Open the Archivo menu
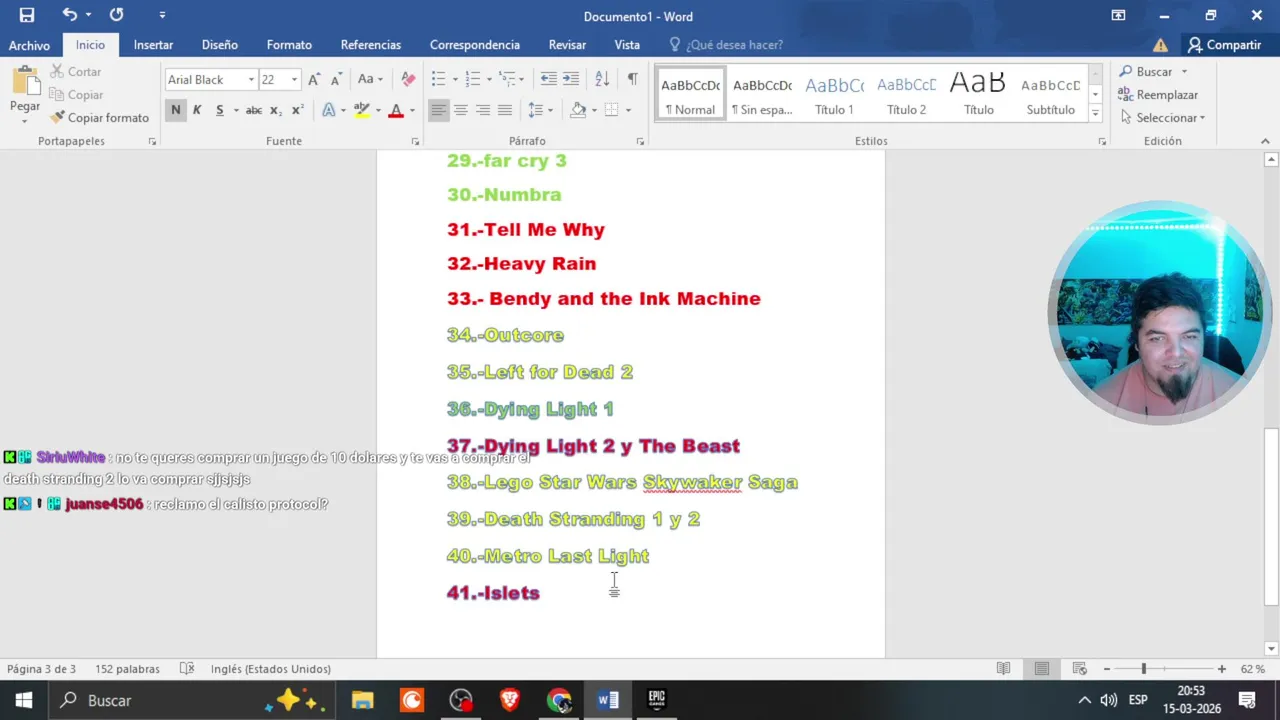Image resolution: width=1280 pixels, height=720 pixels. [x=29, y=45]
